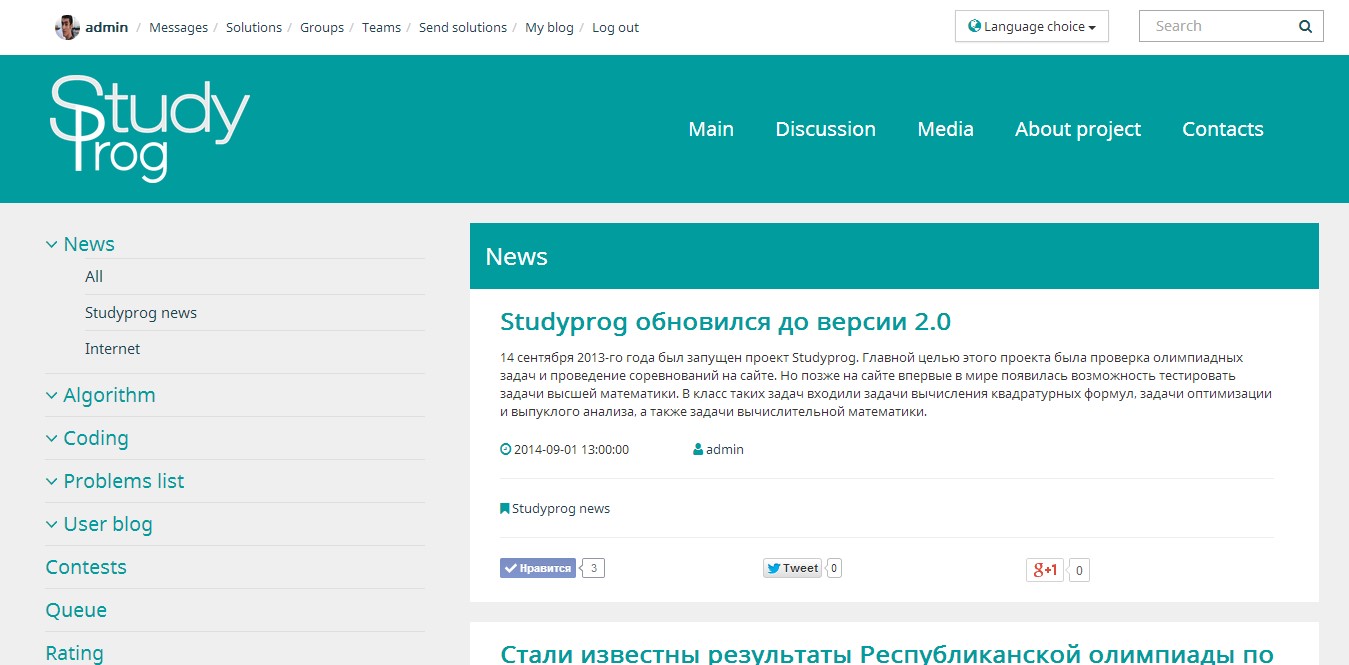Screen dimensions: 1349x665
Task: Select Internet under News
Action: 112,349
